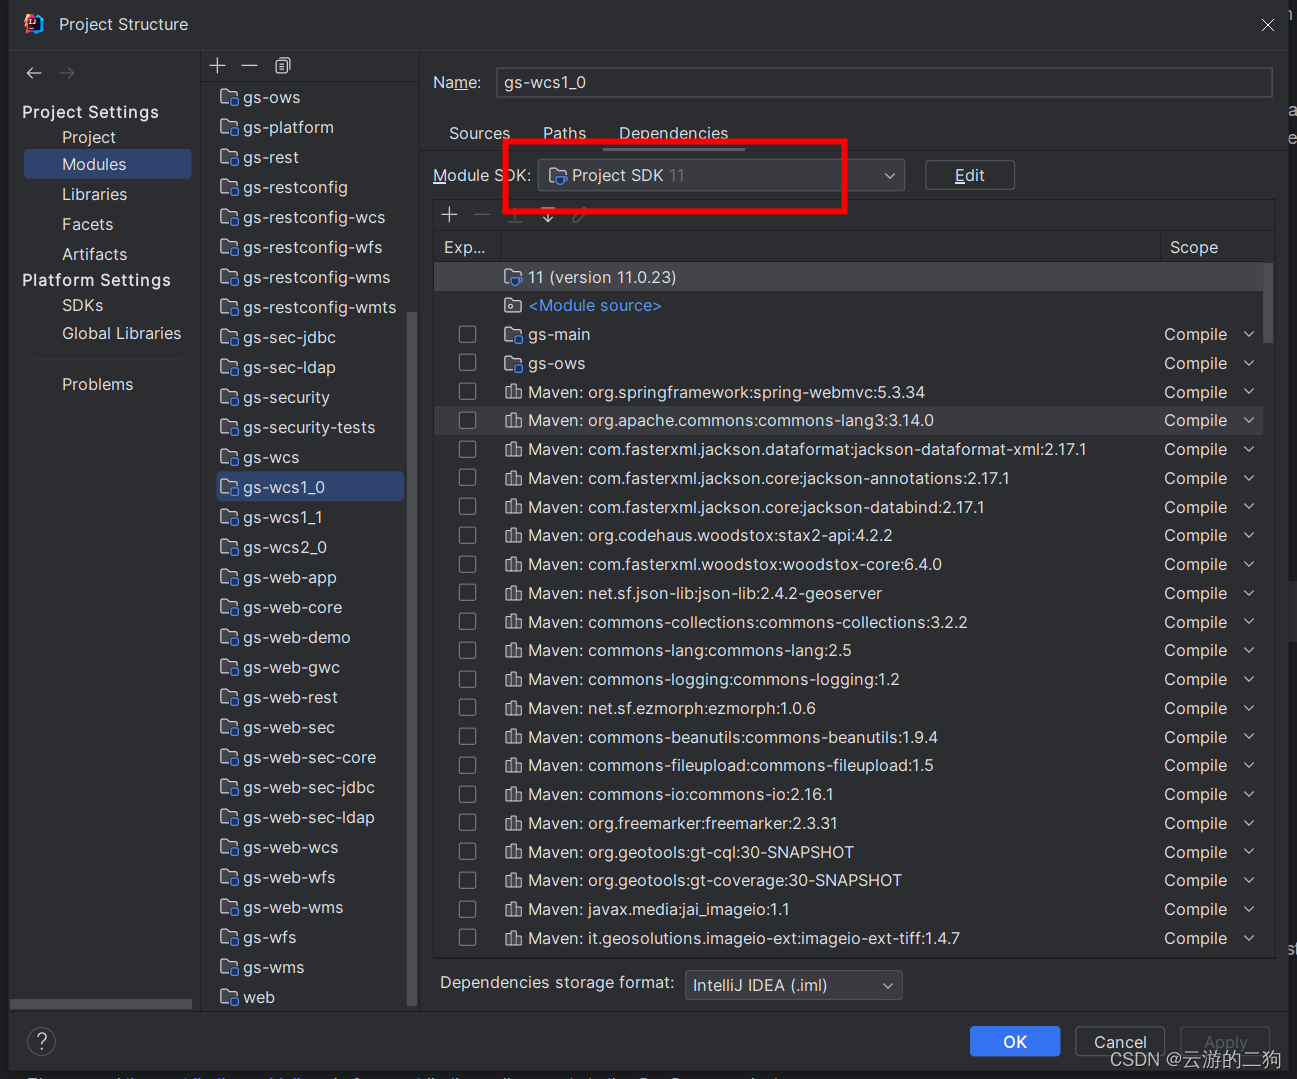Toggle export checkbox for commons-io:2.16.1
Image resolution: width=1297 pixels, height=1079 pixels.
tap(467, 794)
